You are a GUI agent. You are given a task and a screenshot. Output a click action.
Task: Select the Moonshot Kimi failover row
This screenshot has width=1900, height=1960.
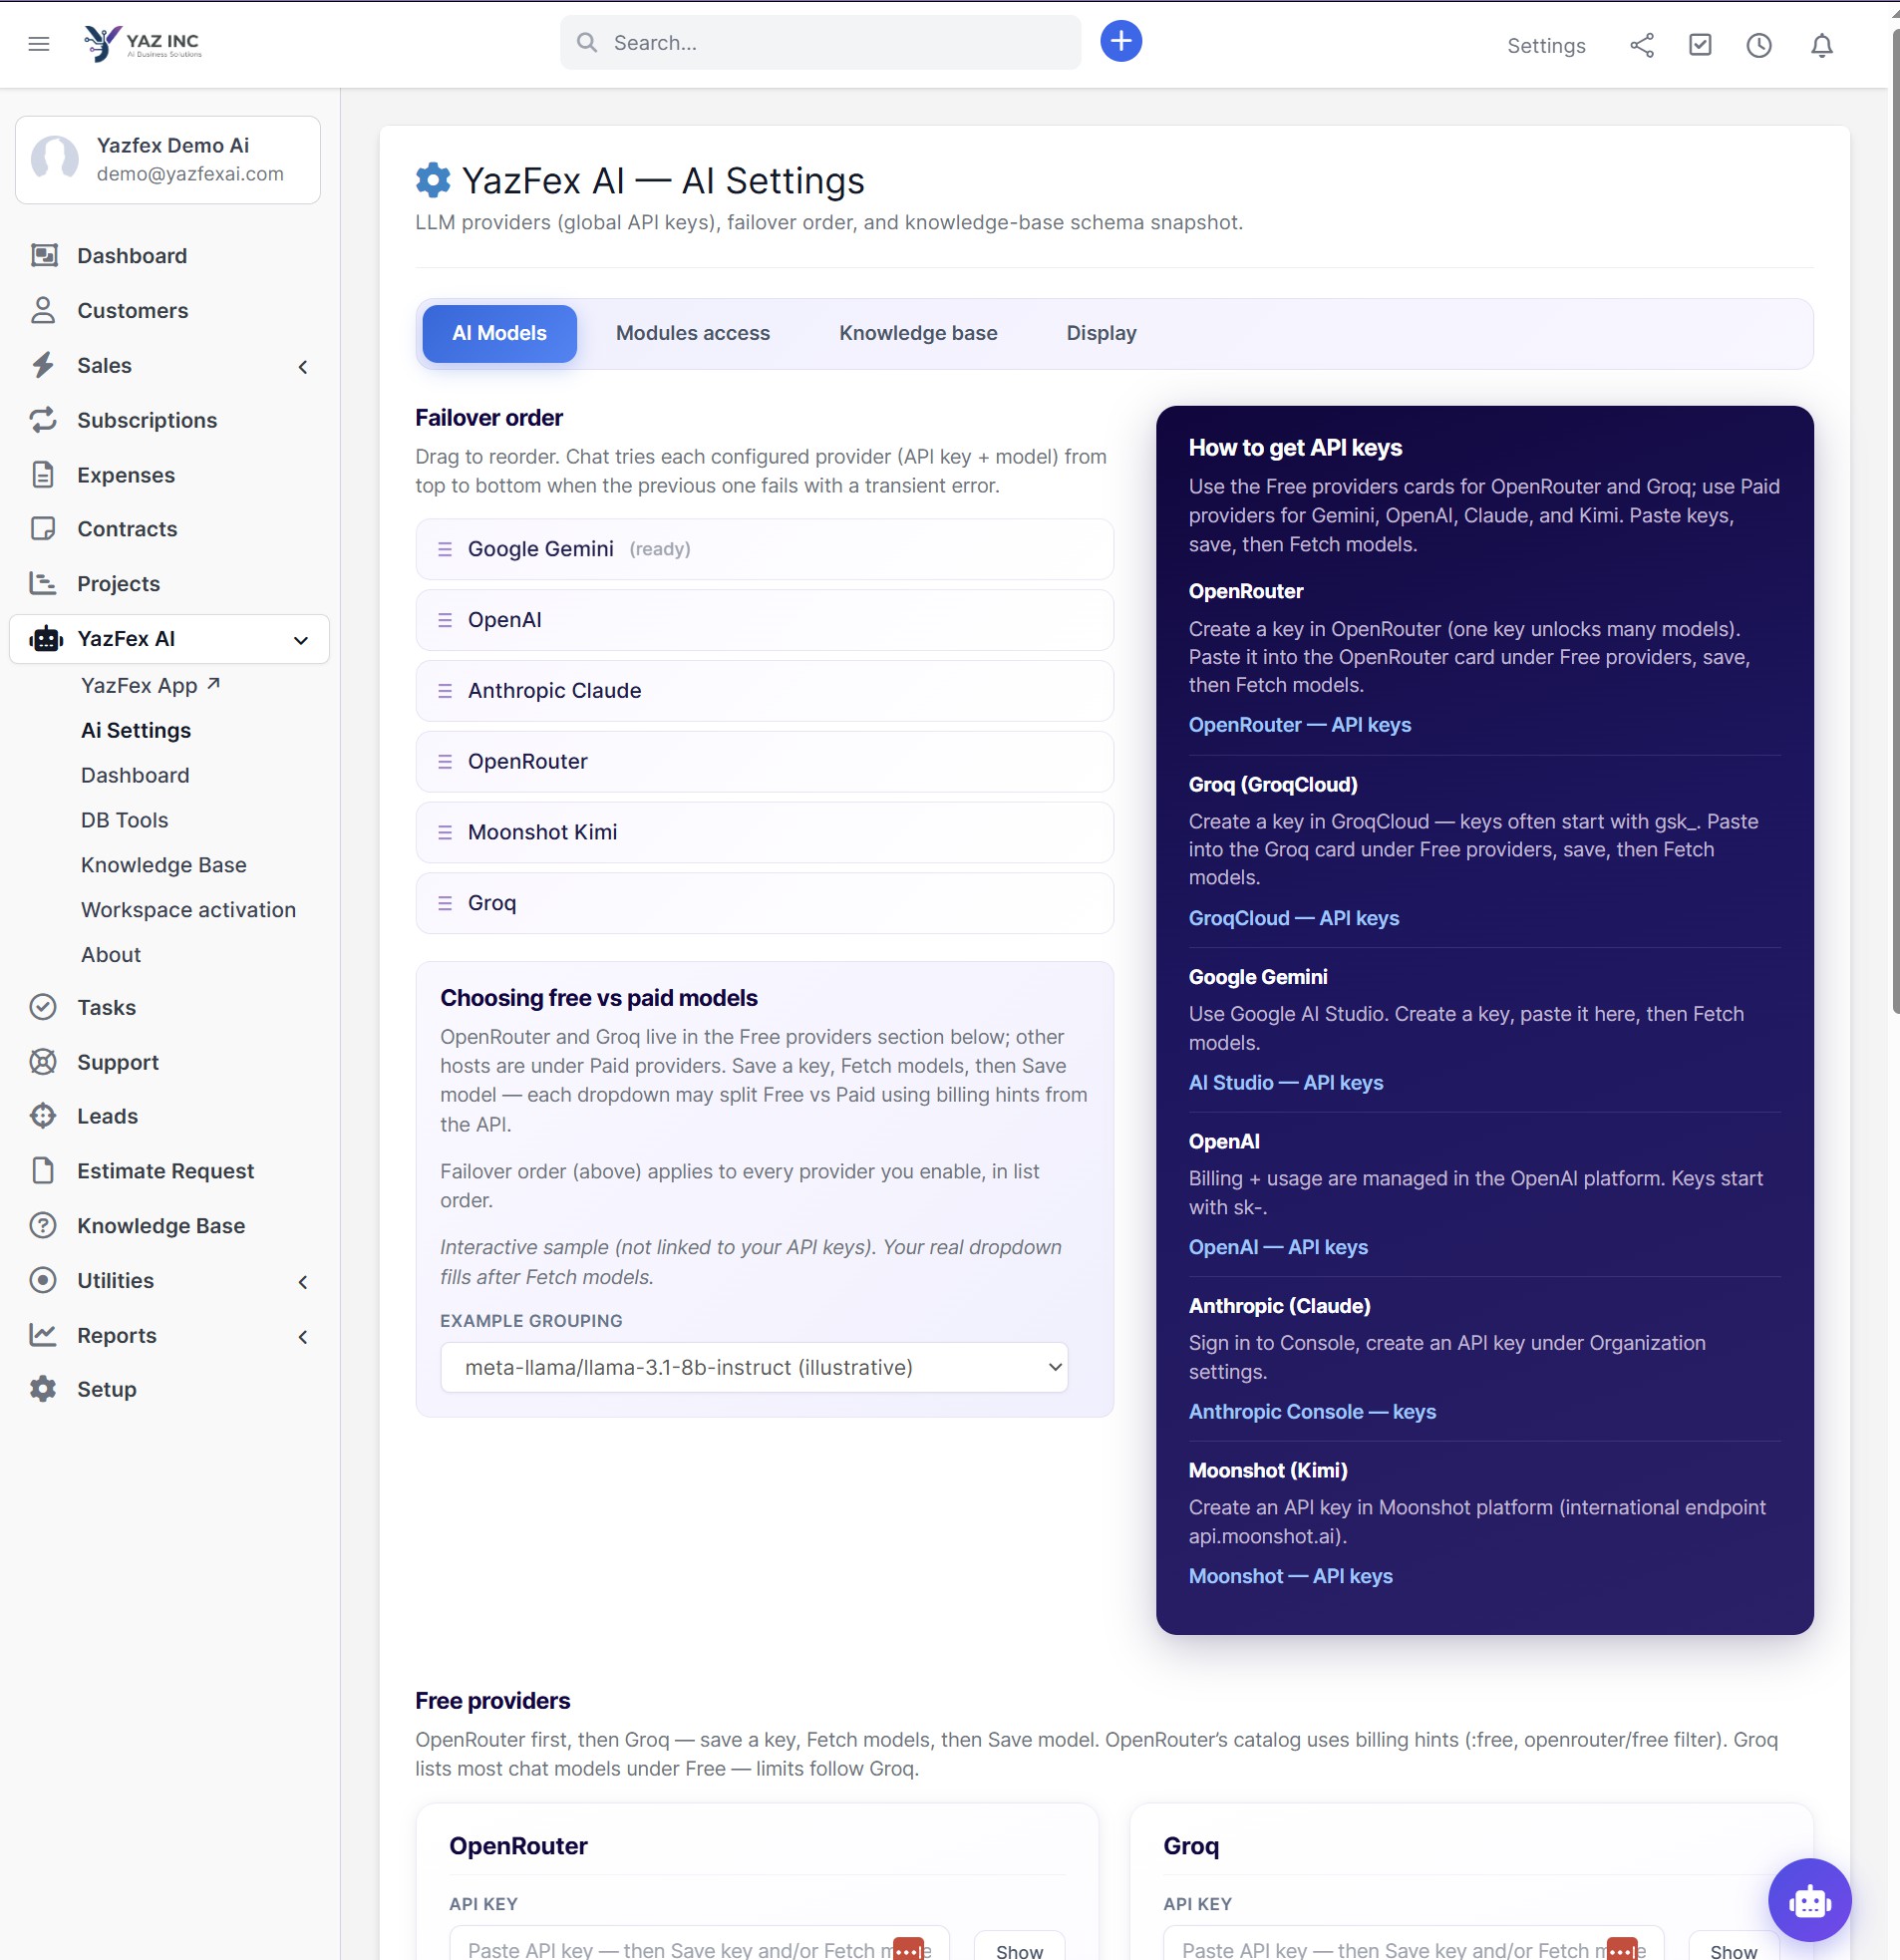(764, 832)
